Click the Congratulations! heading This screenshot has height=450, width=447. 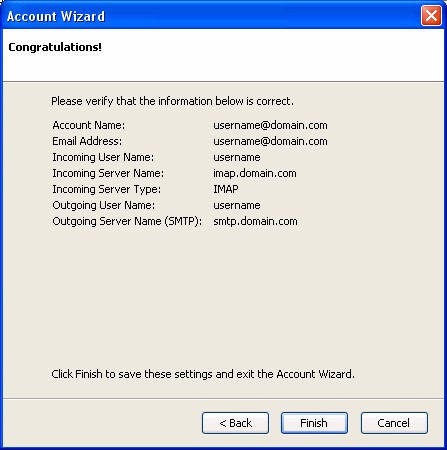coord(55,47)
